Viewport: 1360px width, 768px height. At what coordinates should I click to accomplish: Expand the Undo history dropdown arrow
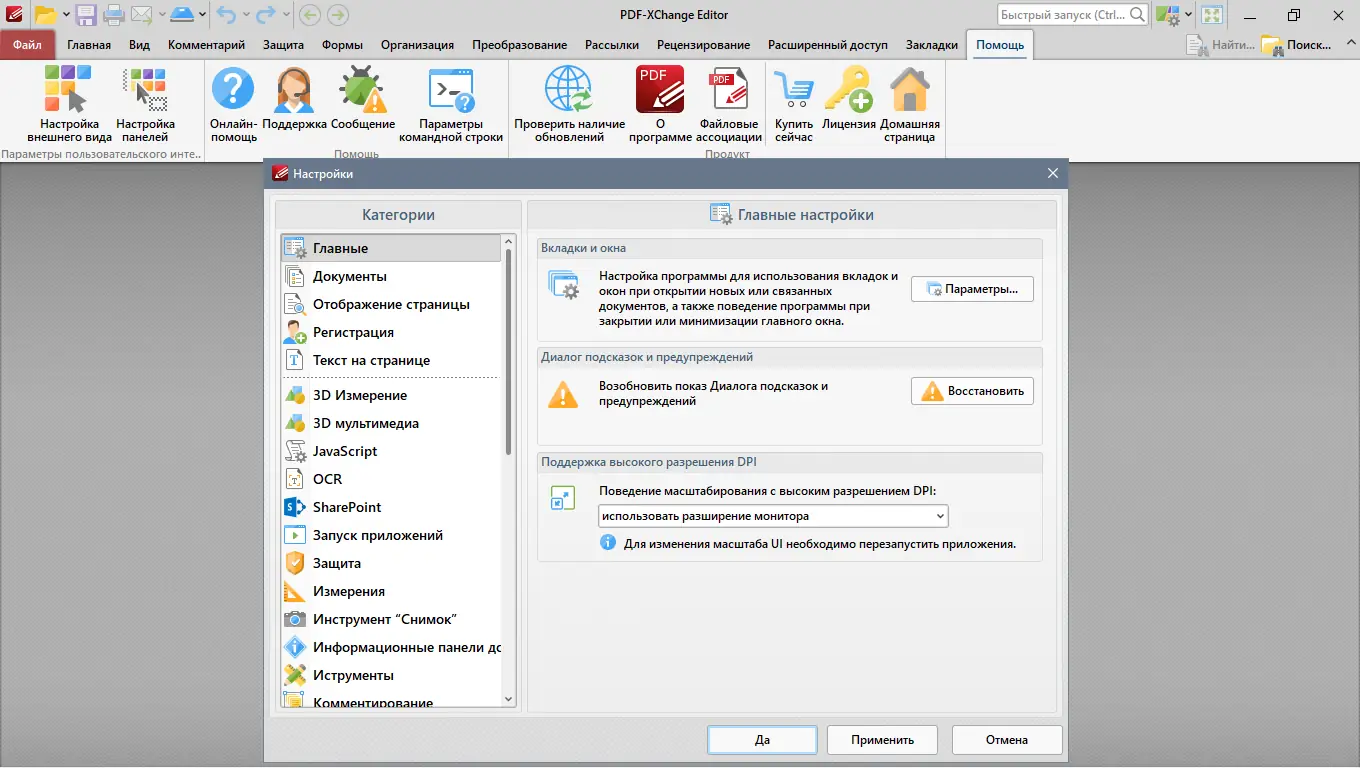pos(245,15)
